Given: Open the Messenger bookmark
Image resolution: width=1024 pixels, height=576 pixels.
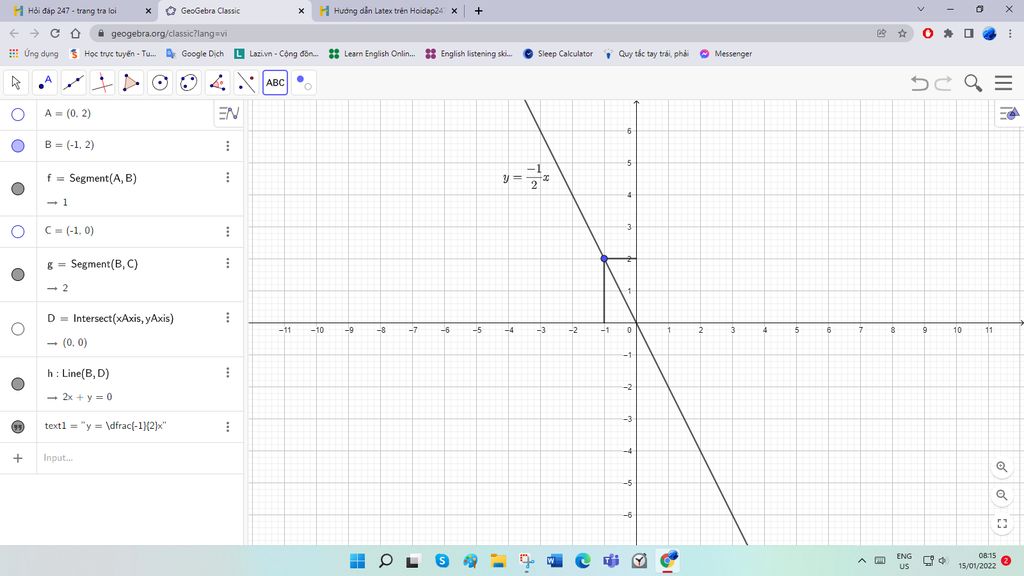Looking at the screenshot, I should [726, 54].
